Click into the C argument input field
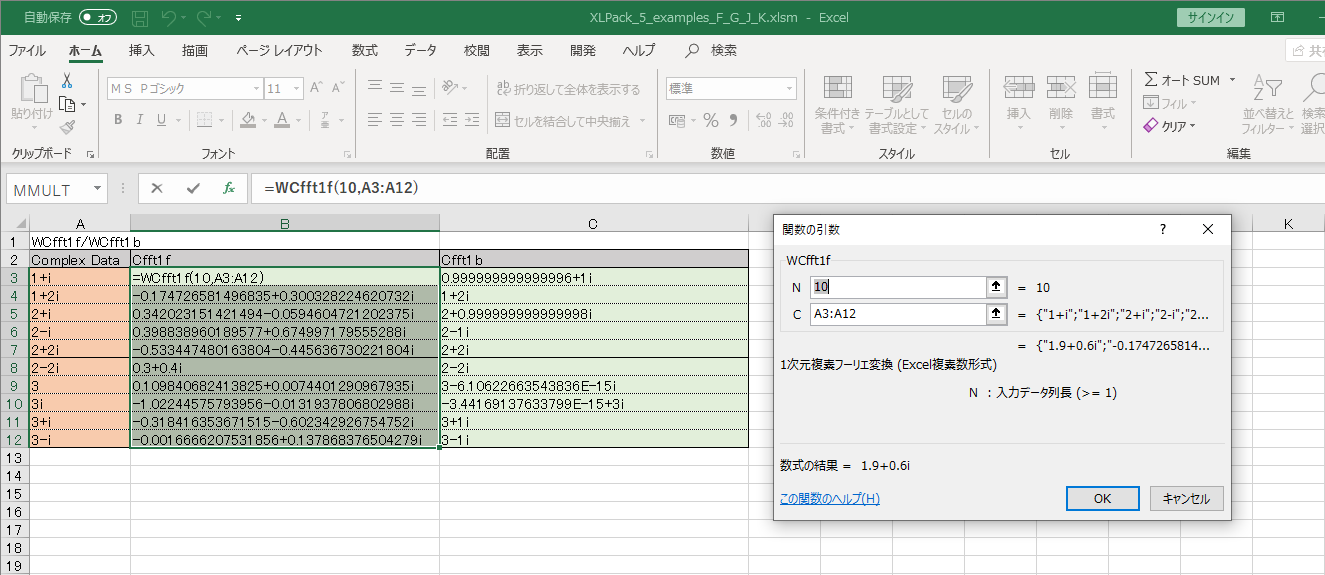This screenshot has width=1325, height=575. pos(897,315)
